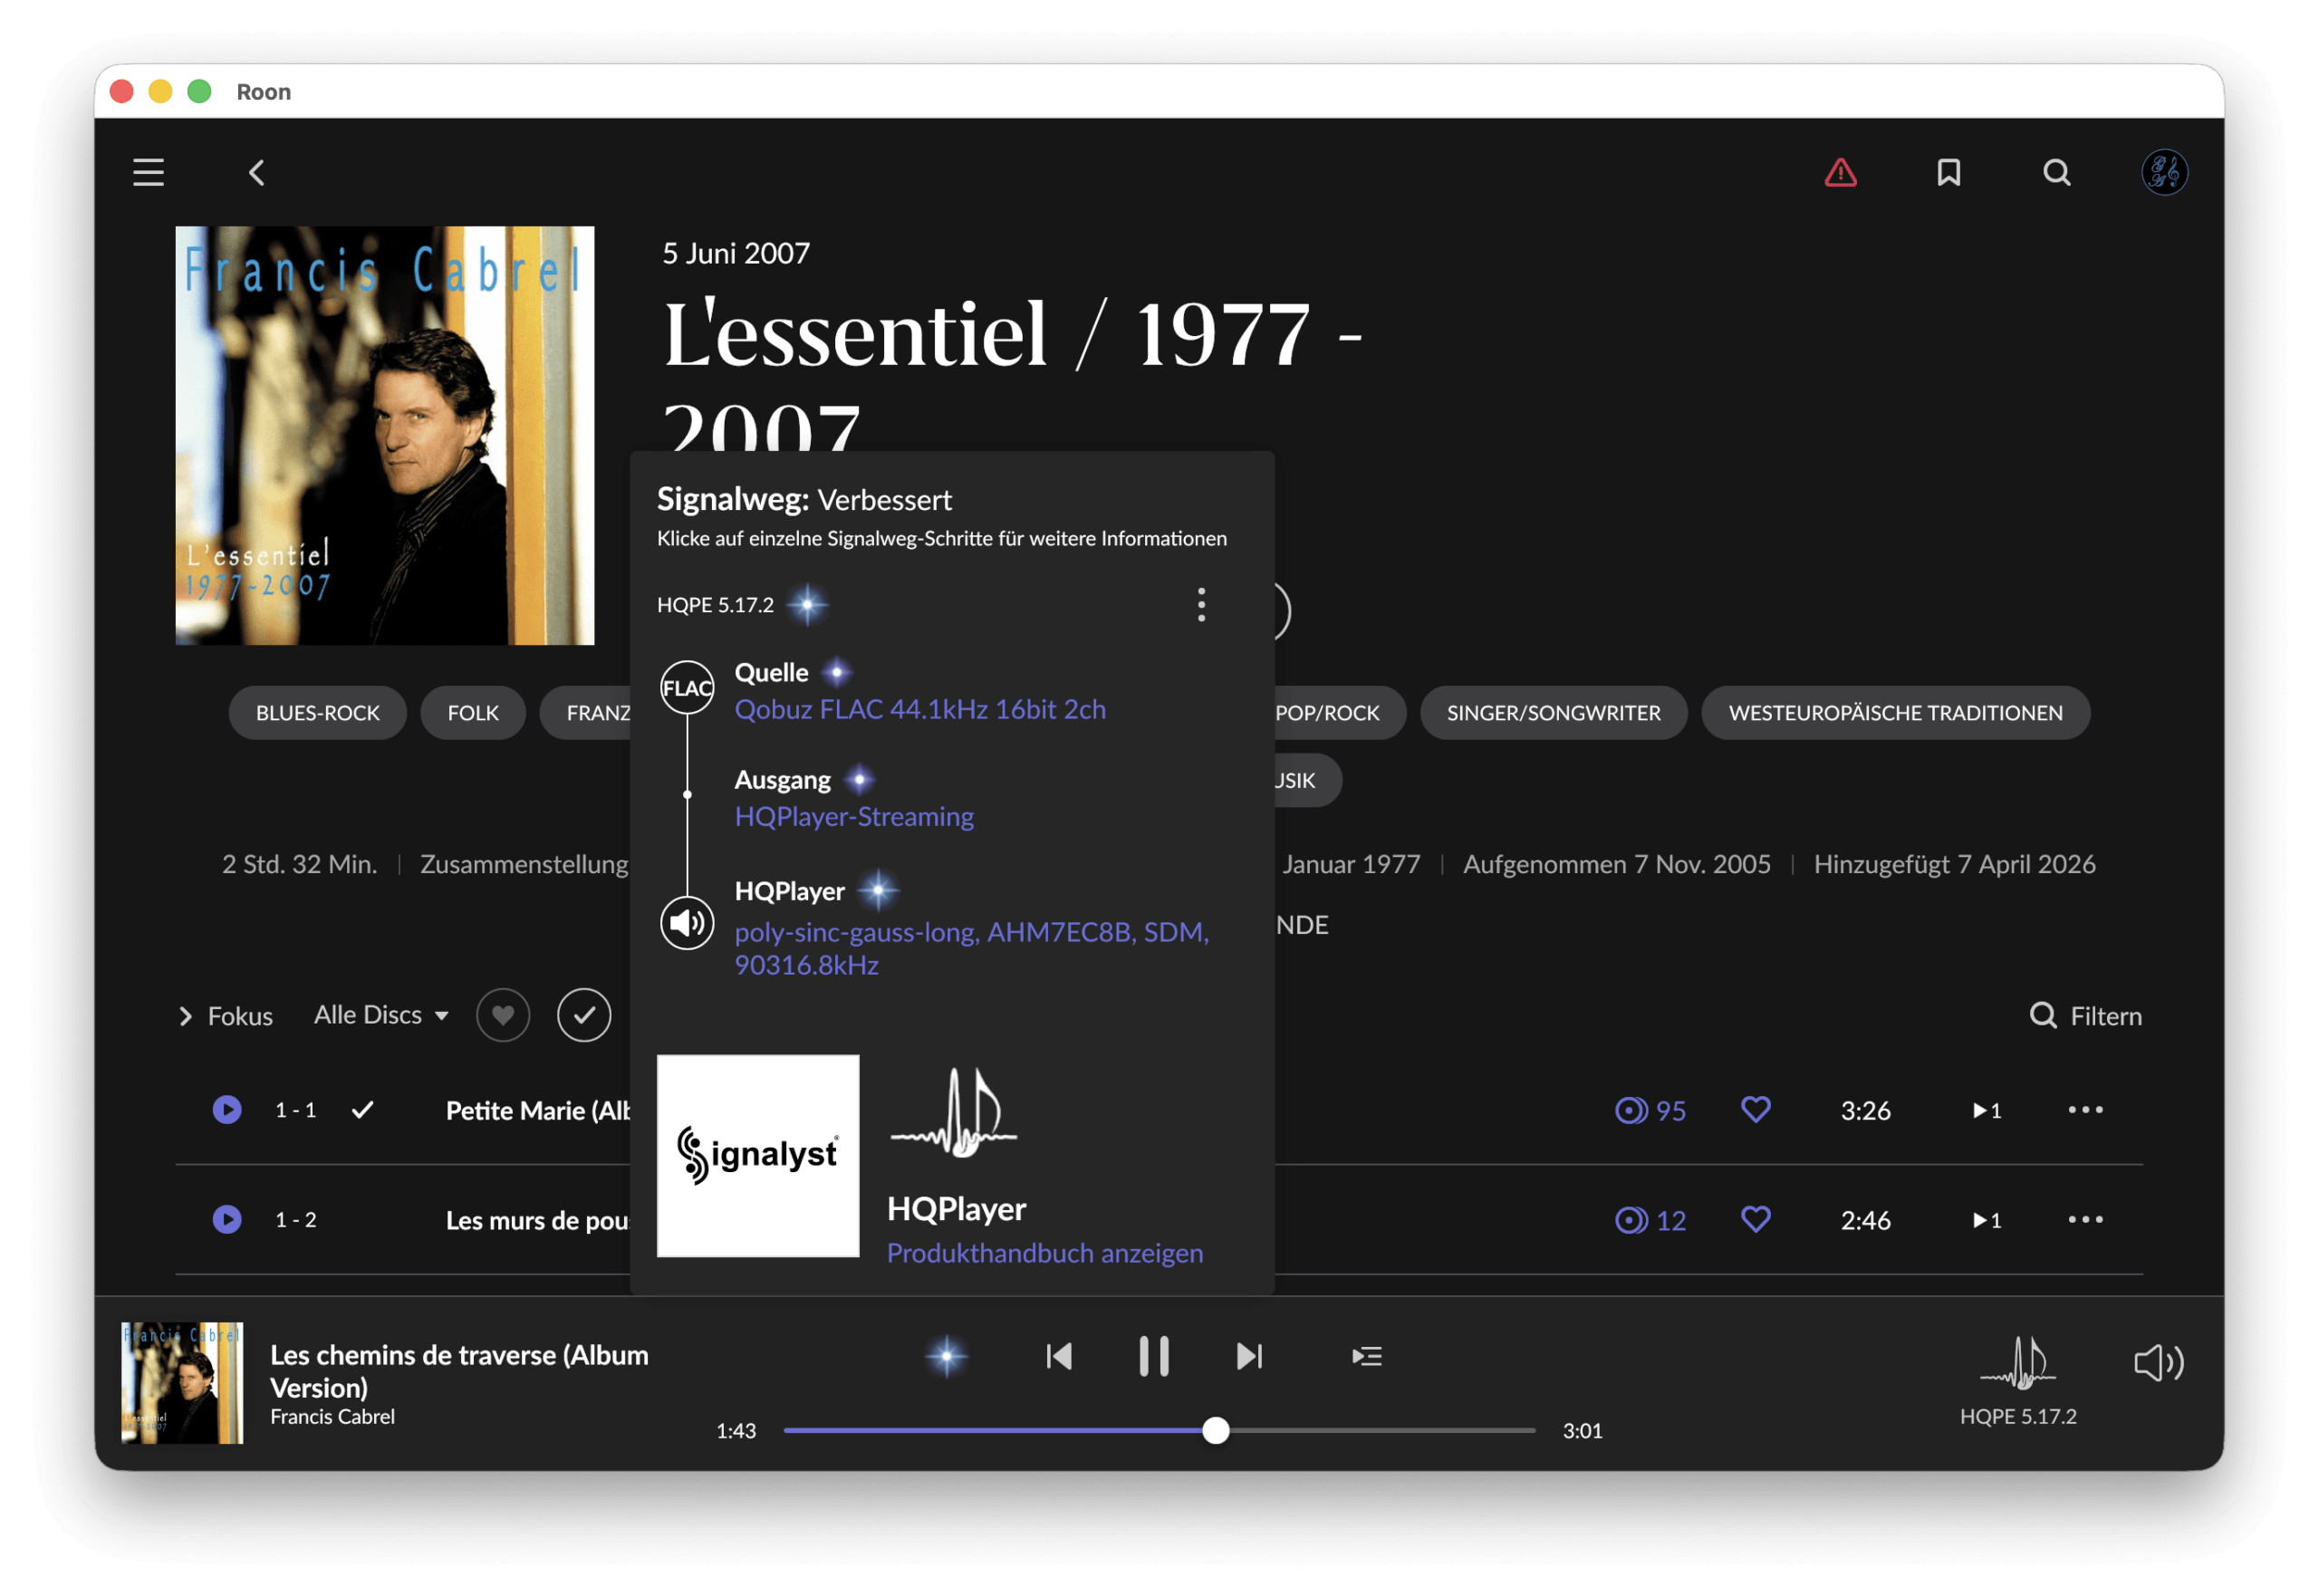Viewport: 2319px width, 1596px height.
Task: Skip to the previous track
Action: pyautogui.click(x=1058, y=1357)
